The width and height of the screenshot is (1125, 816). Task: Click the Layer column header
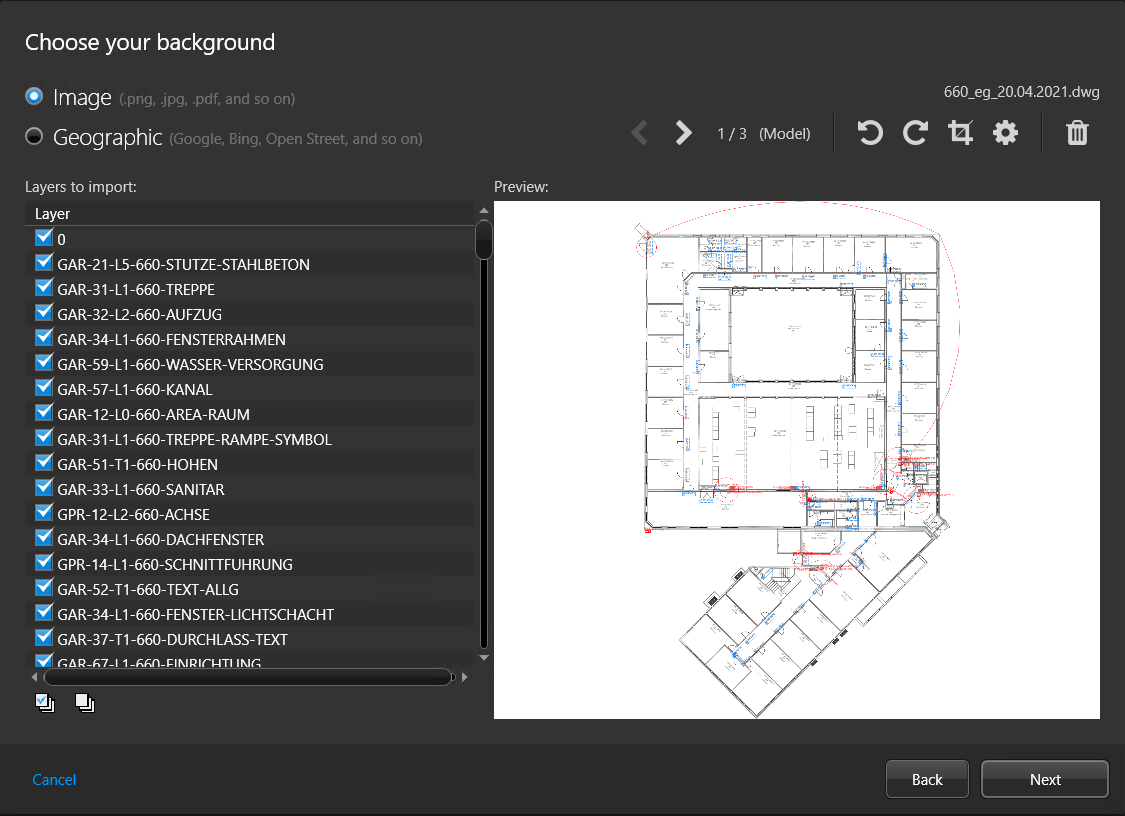pyautogui.click(x=52, y=213)
